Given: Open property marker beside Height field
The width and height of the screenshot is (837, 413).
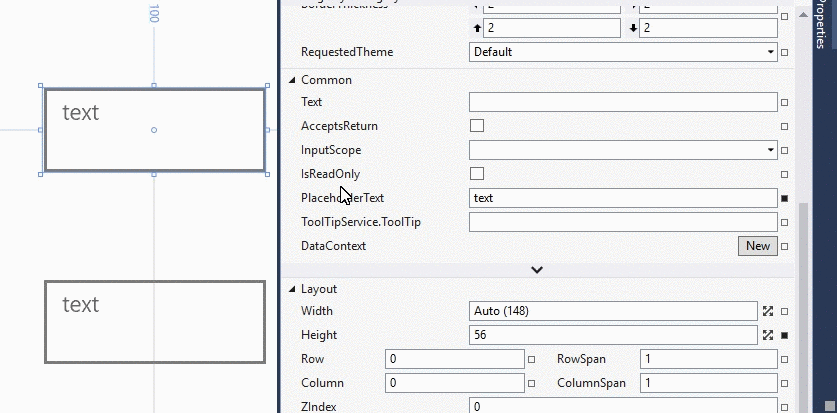Looking at the screenshot, I should click(x=785, y=335).
